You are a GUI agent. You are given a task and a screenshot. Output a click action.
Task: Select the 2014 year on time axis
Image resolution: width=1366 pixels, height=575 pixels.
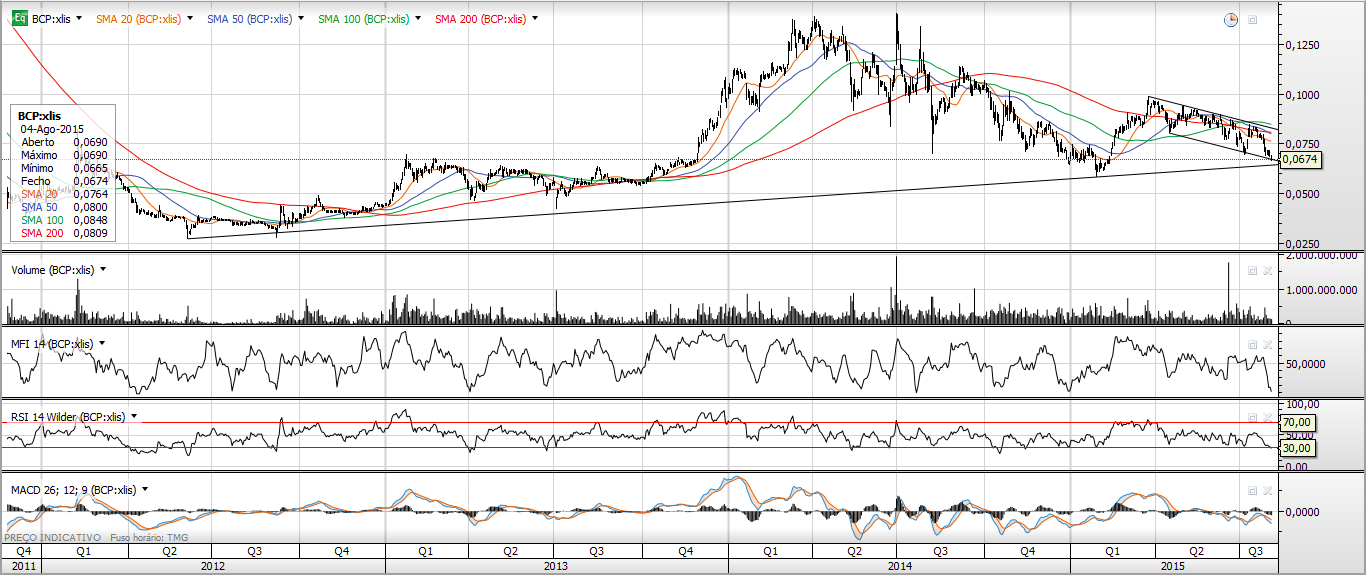[x=899, y=566]
